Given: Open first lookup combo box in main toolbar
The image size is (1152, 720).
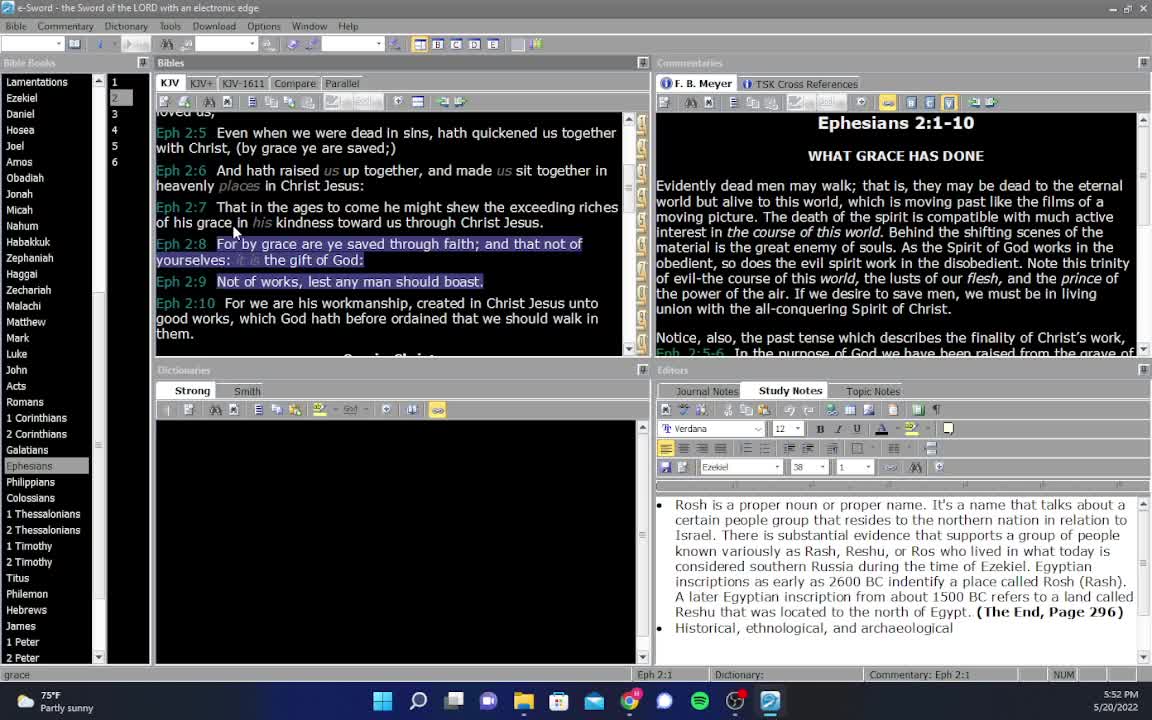Looking at the screenshot, I should 32,45.
